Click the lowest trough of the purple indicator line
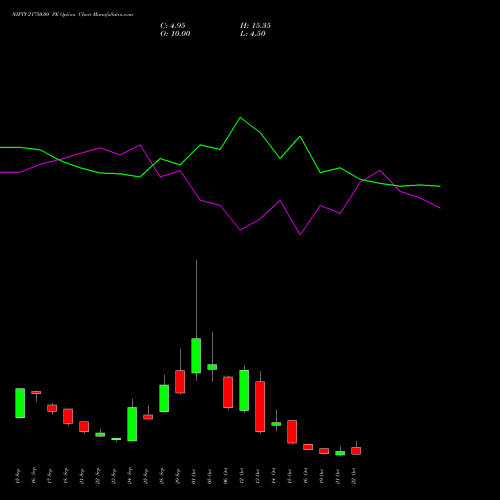This screenshot has width=500, height=500. (300, 235)
